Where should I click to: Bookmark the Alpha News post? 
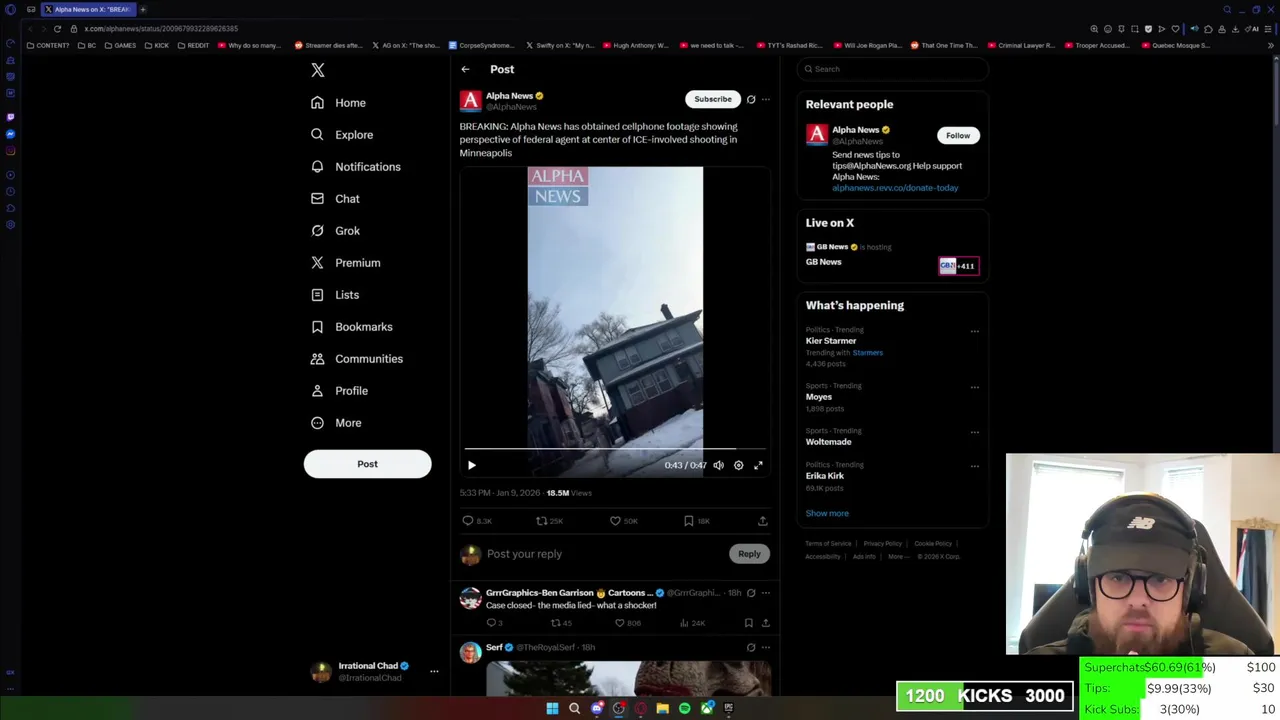point(696,521)
